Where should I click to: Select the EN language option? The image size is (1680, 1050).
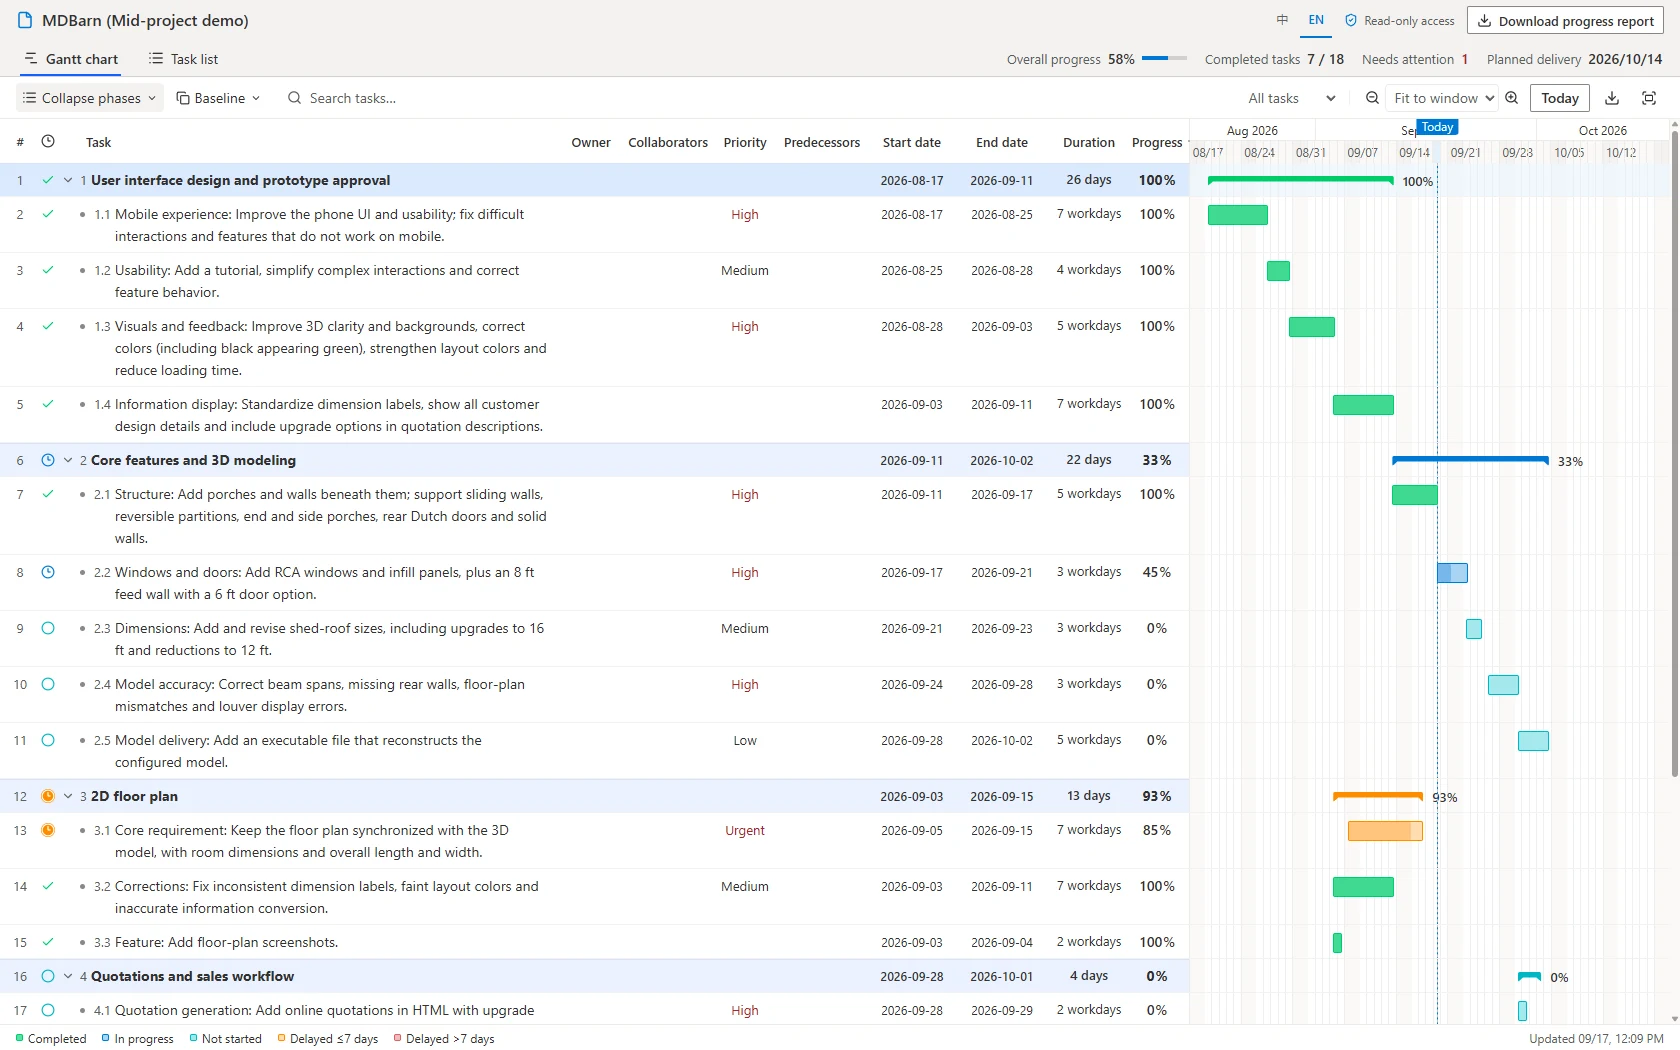(1316, 20)
